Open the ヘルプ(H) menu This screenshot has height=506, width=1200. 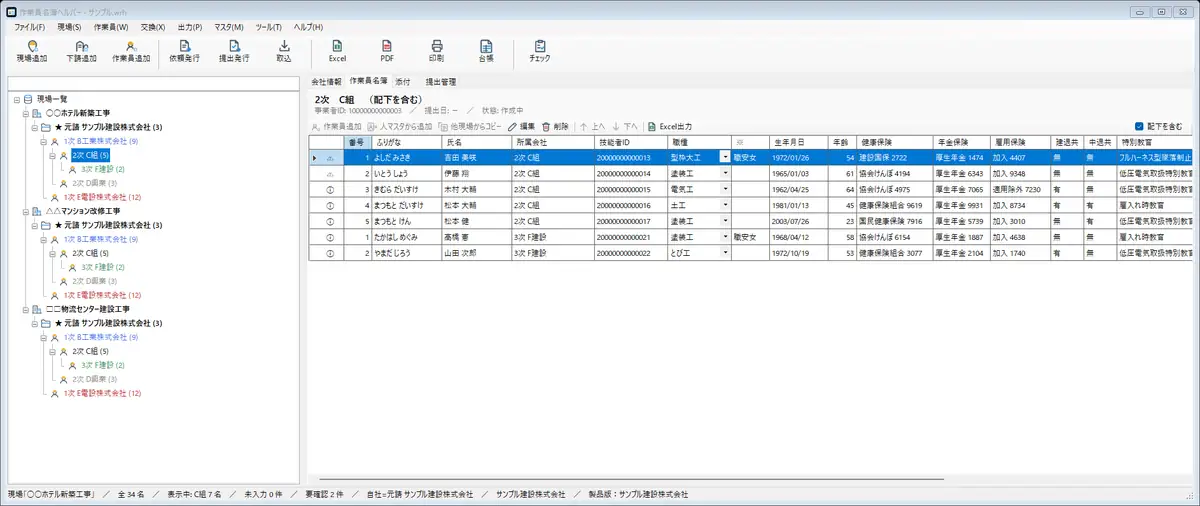pyautogui.click(x=310, y=26)
